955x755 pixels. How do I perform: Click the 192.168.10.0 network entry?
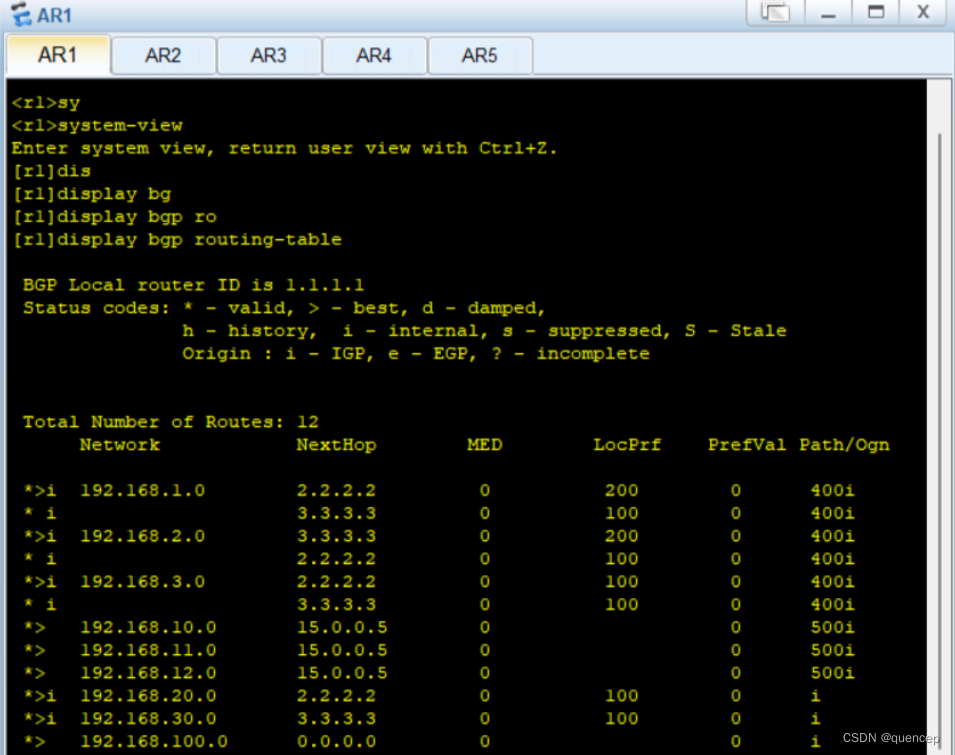(149, 627)
